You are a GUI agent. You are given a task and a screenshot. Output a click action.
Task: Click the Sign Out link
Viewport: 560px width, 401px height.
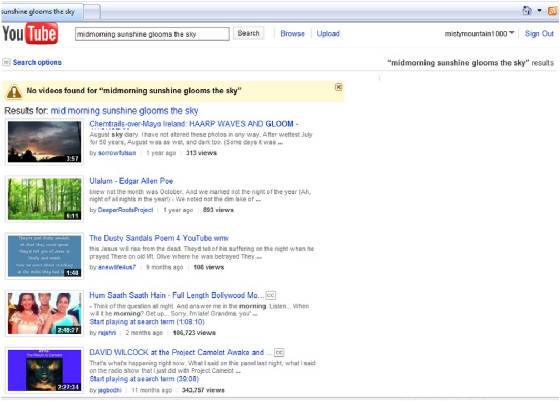point(539,34)
